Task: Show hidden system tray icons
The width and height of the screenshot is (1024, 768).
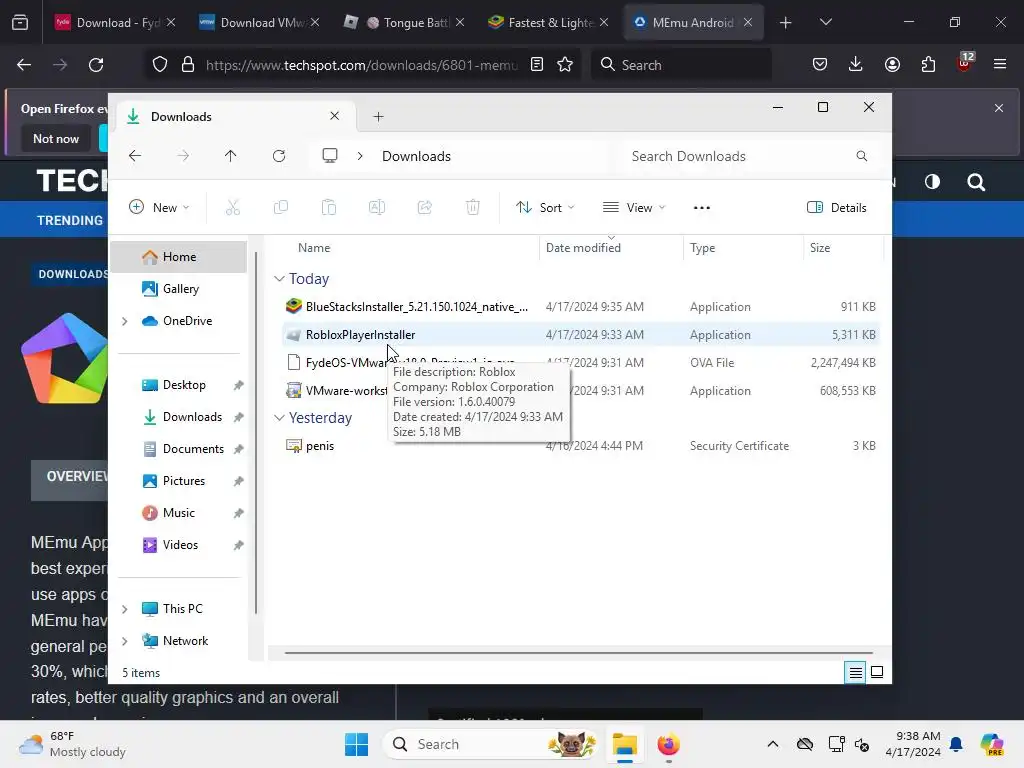Action: (773, 744)
